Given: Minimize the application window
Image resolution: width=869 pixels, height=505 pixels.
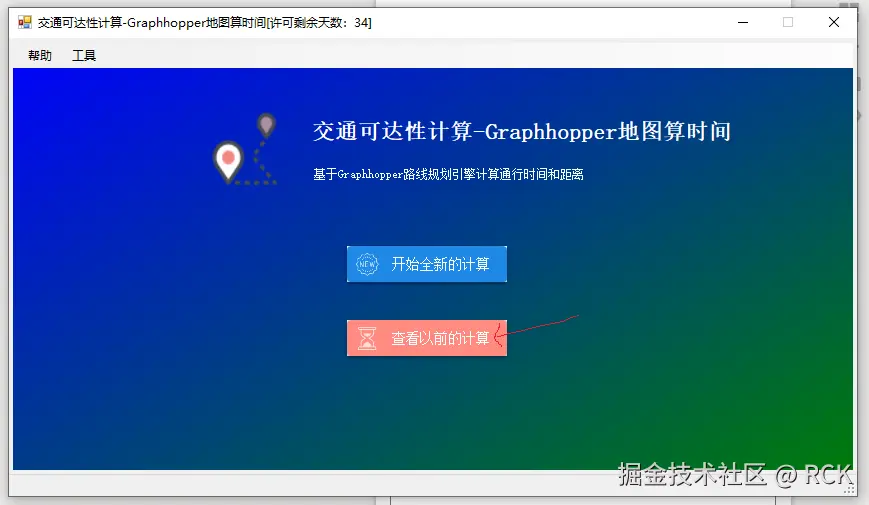Looking at the screenshot, I should click(743, 22).
